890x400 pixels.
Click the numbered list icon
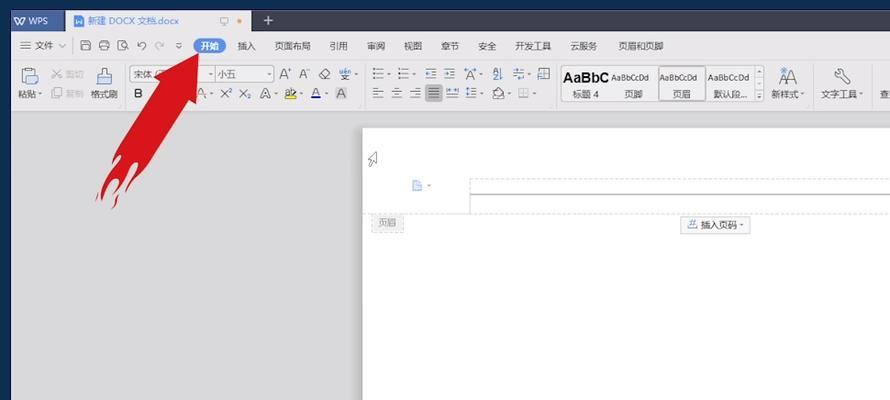click(x=404, y=74)
